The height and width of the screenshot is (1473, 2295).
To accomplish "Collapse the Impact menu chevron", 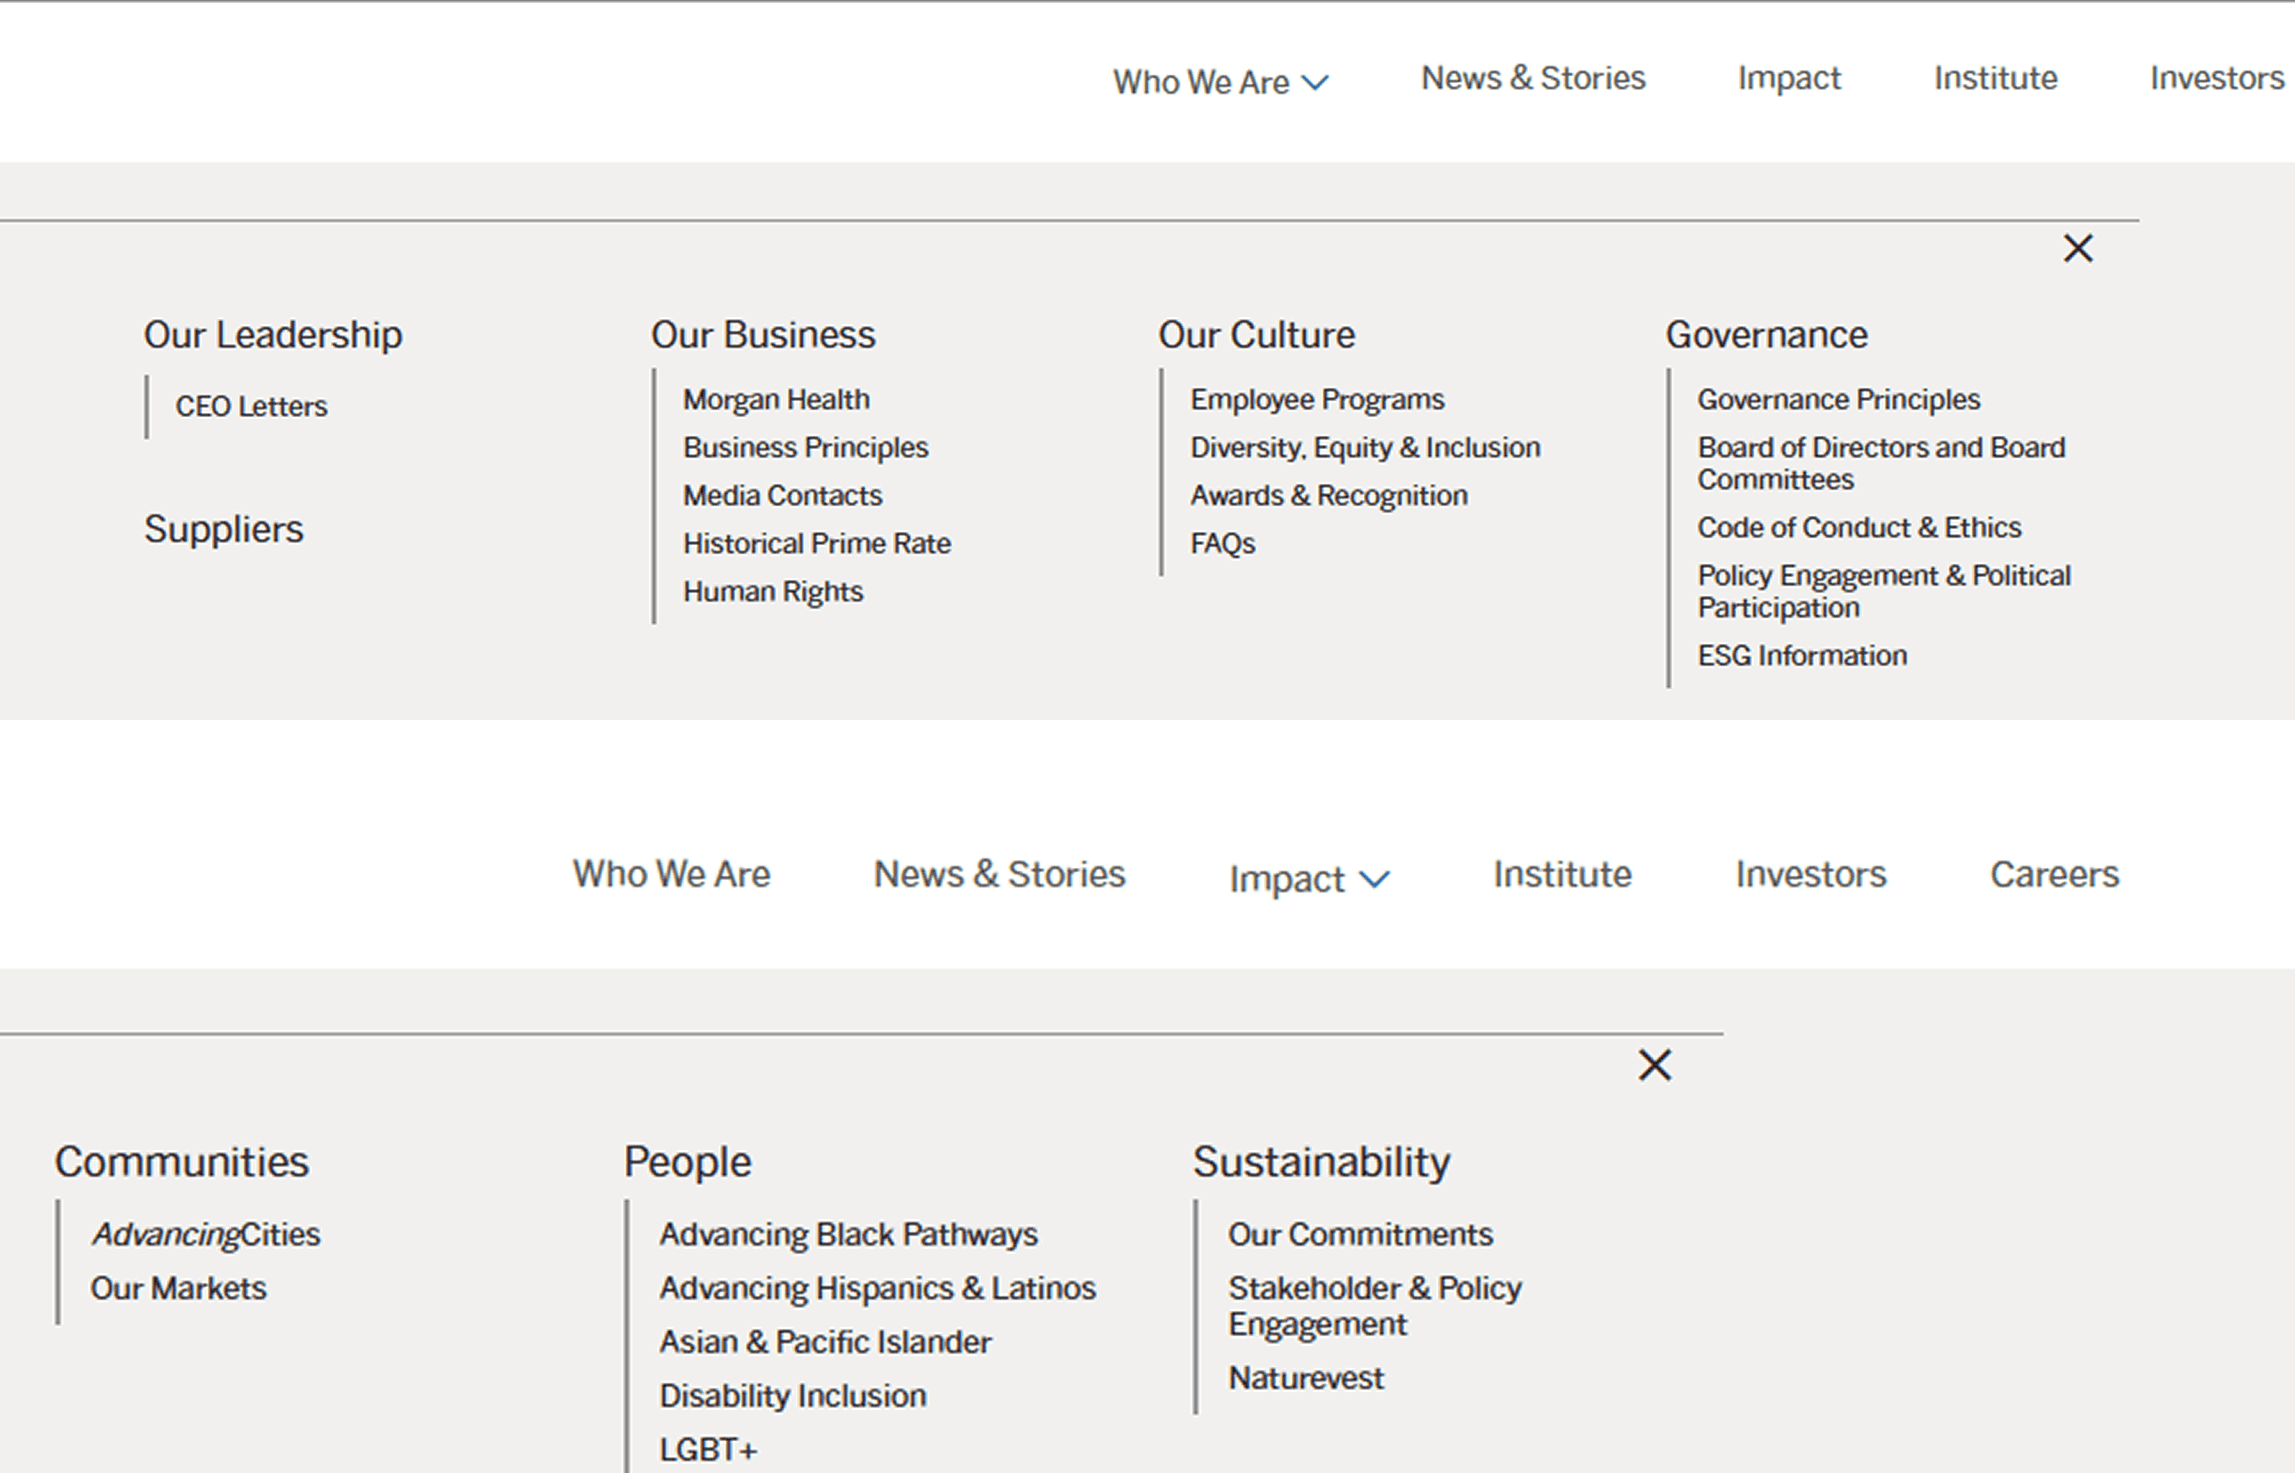I will (x=1375, y=880).
